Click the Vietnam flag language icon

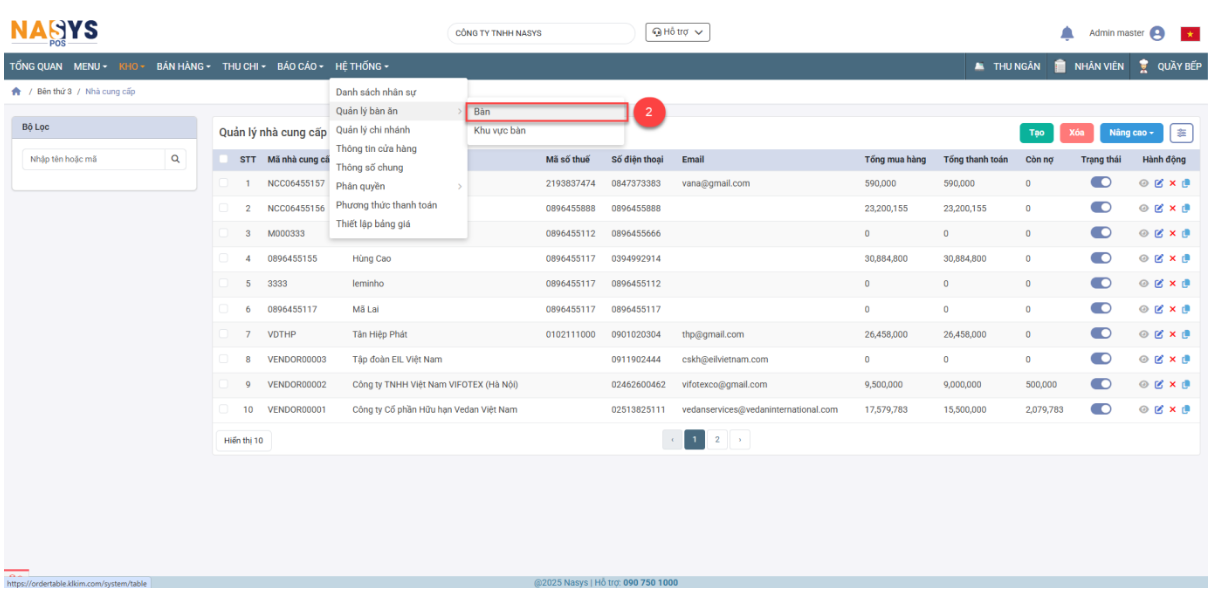(x=1190, y=34)
